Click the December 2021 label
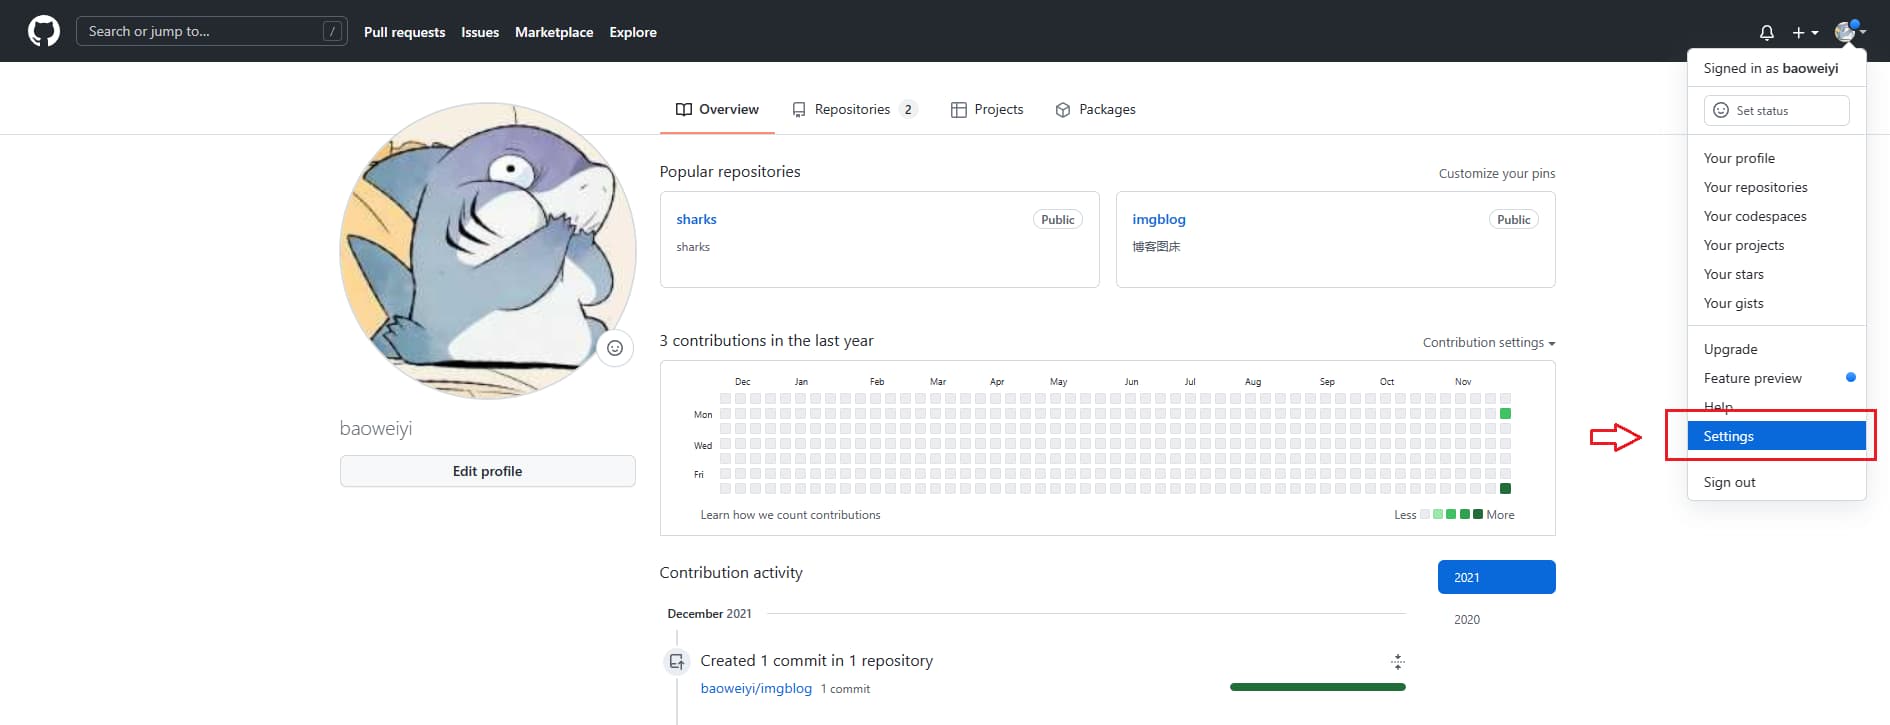 pos(709,614)
